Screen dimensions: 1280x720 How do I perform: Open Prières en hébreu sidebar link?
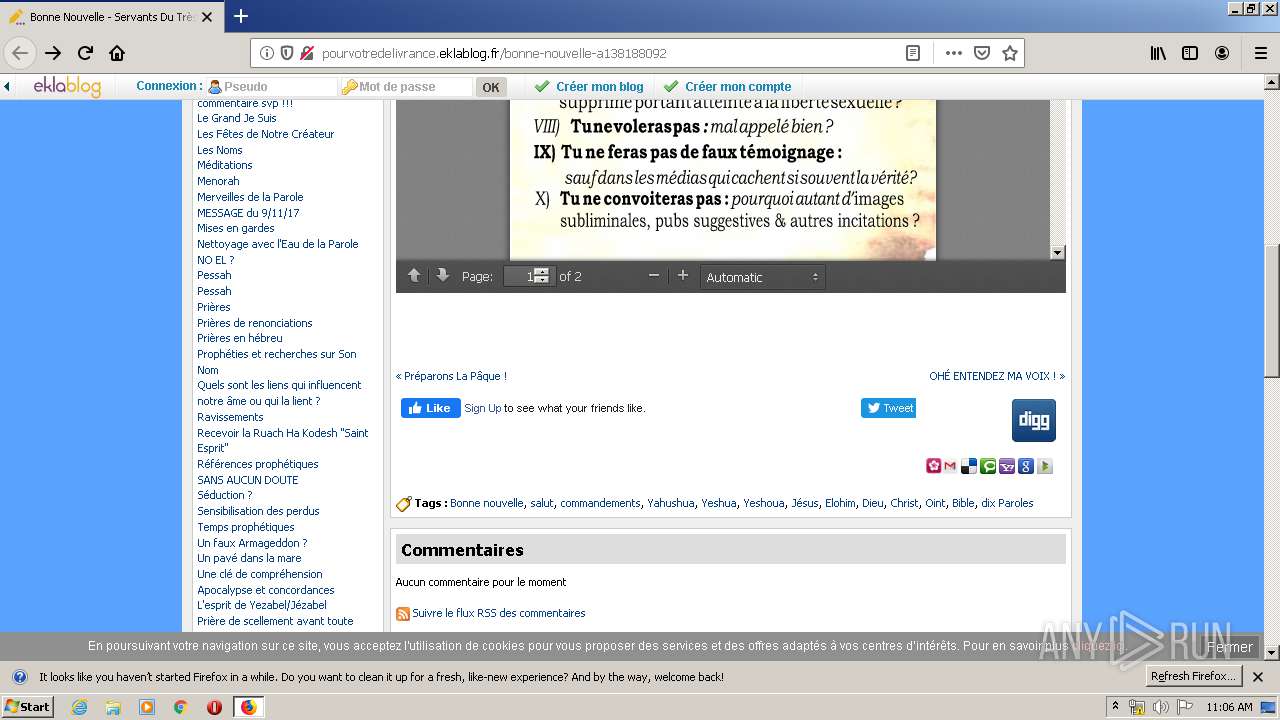click(240, 338)
